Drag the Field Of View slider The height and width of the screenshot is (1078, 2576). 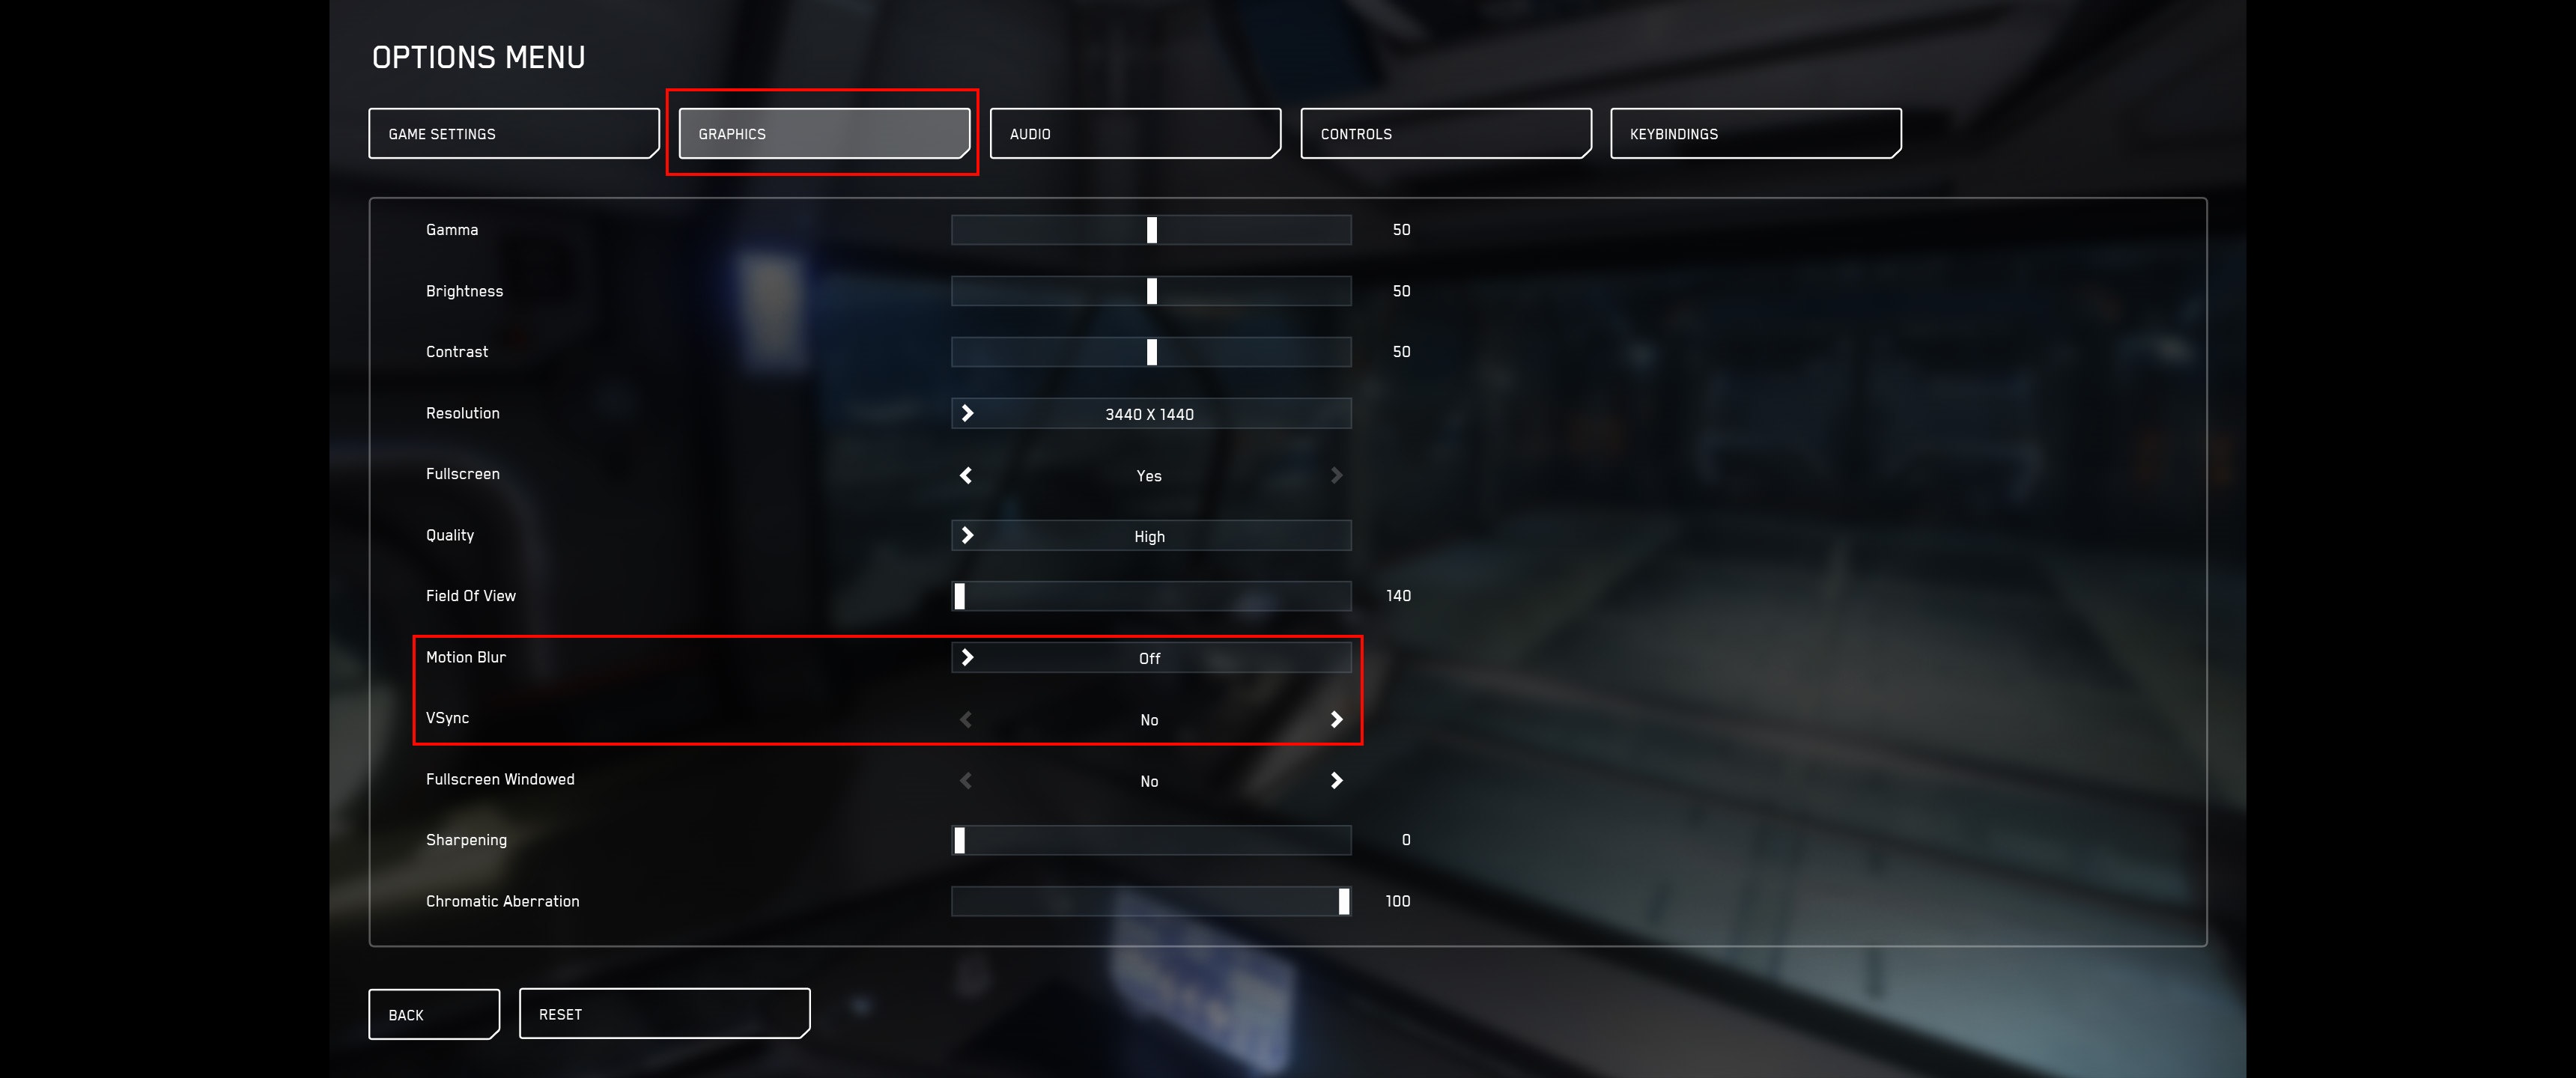pyautogui.click(x=959, y=595)
